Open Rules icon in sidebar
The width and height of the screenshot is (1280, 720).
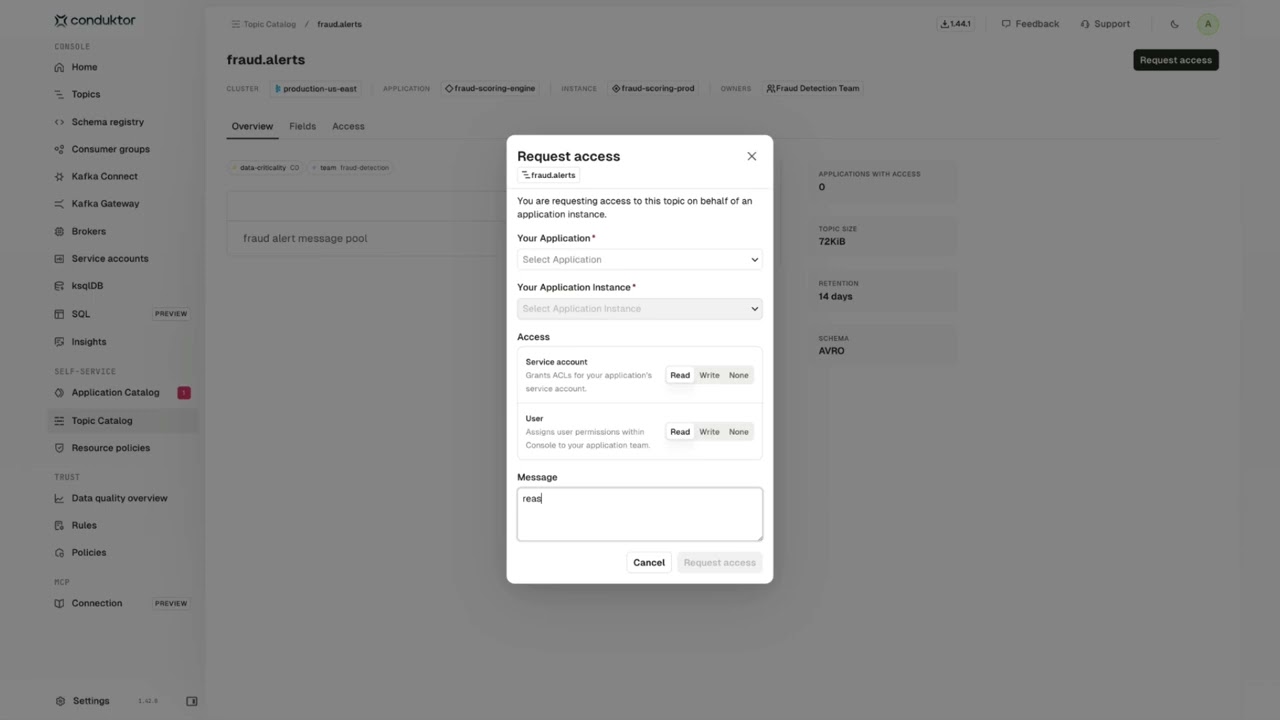pos(60,525)
